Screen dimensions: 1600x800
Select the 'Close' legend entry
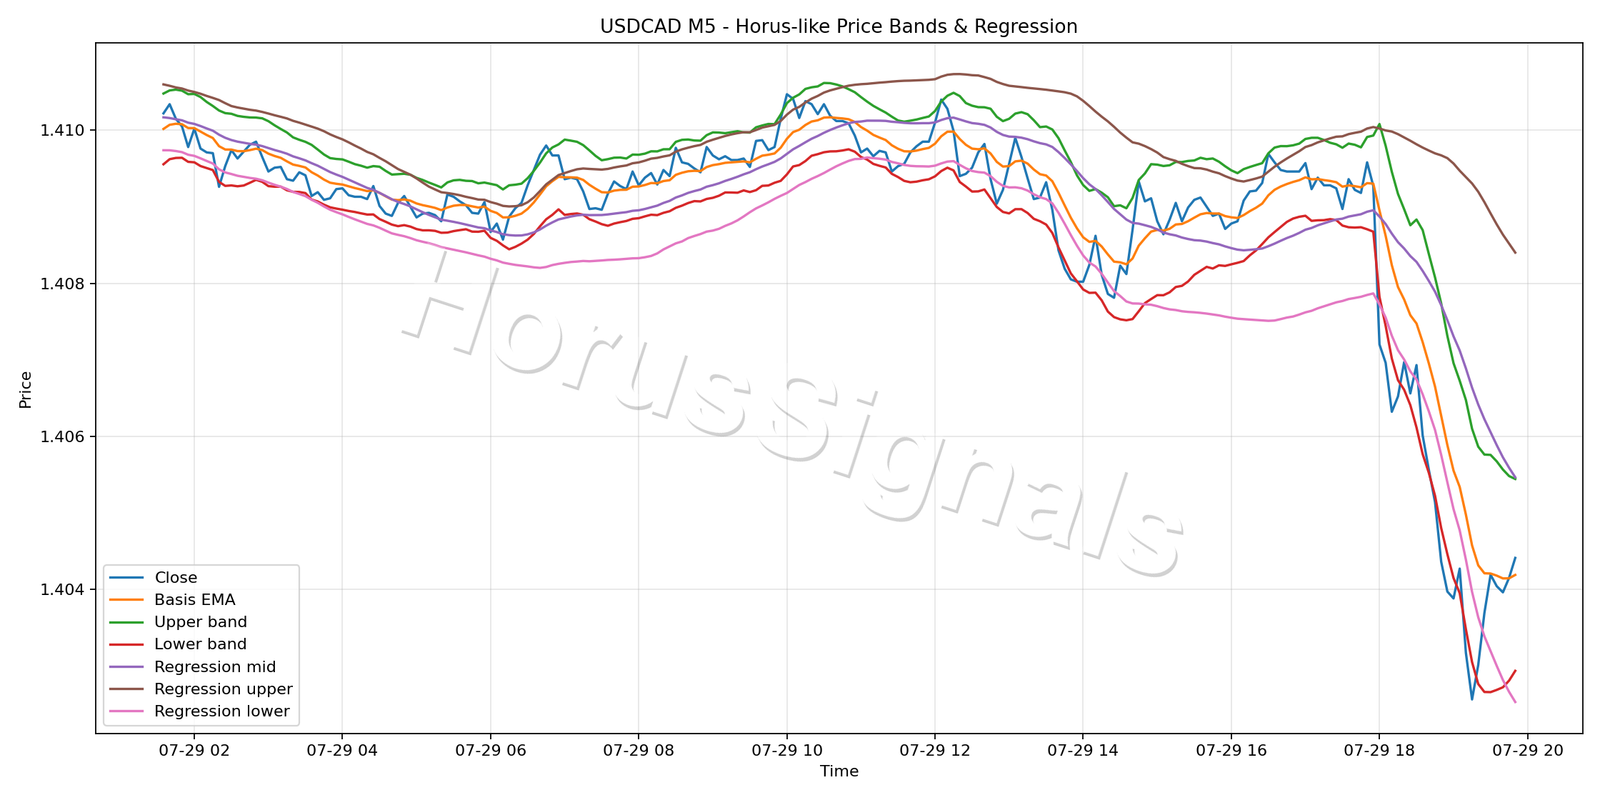pos(154,578)
